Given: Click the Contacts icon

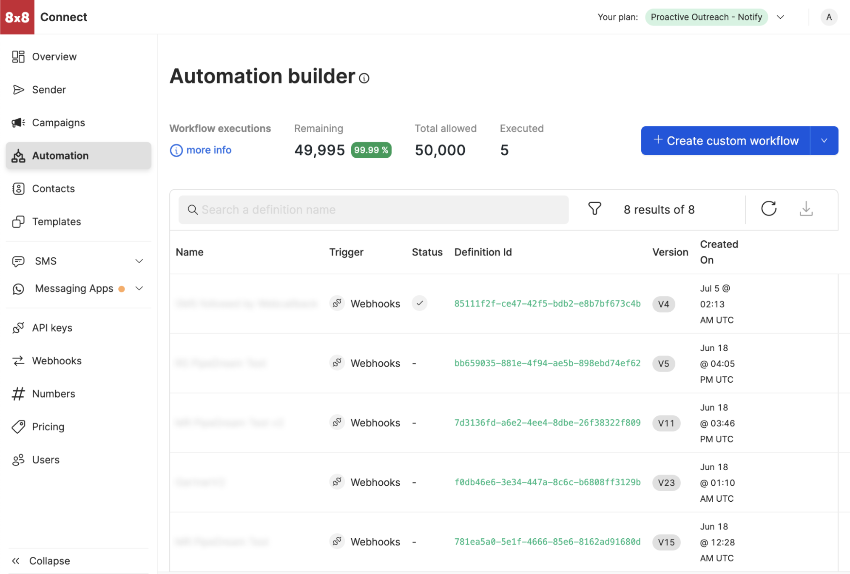Looking at the screenshot, I should pos(18,189).
